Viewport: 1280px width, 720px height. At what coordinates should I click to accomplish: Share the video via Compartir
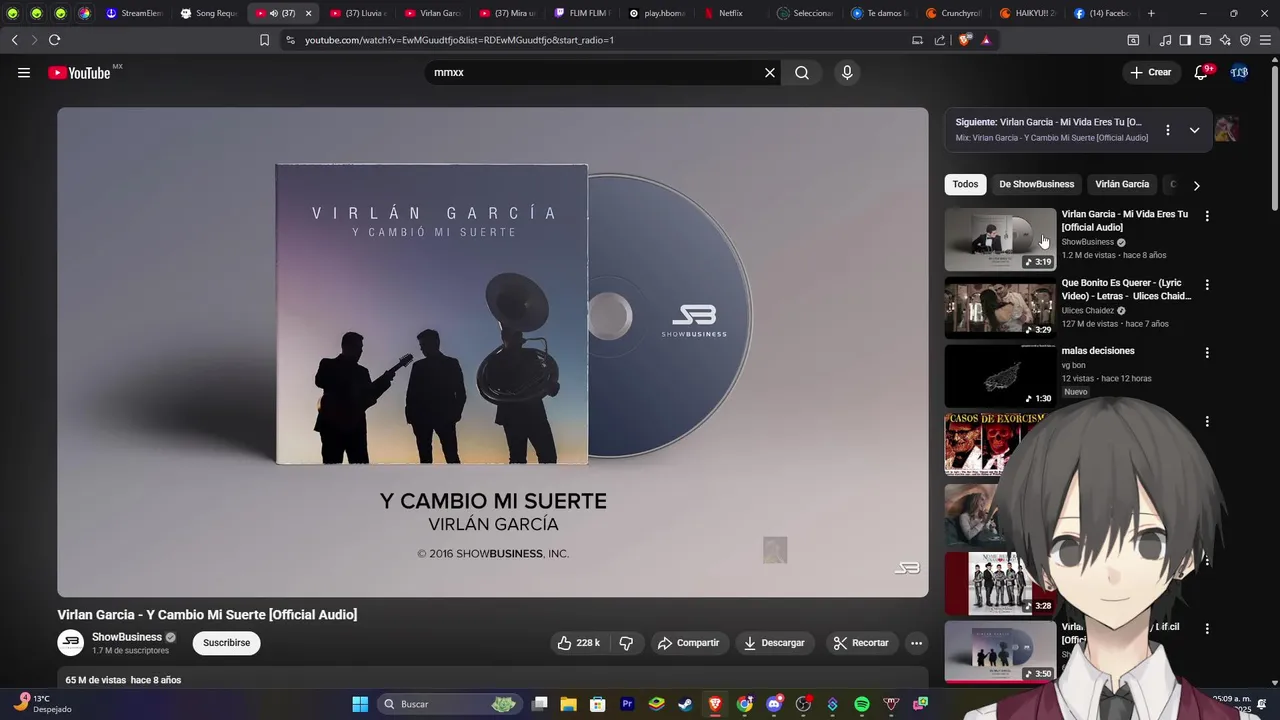[688, 643]
